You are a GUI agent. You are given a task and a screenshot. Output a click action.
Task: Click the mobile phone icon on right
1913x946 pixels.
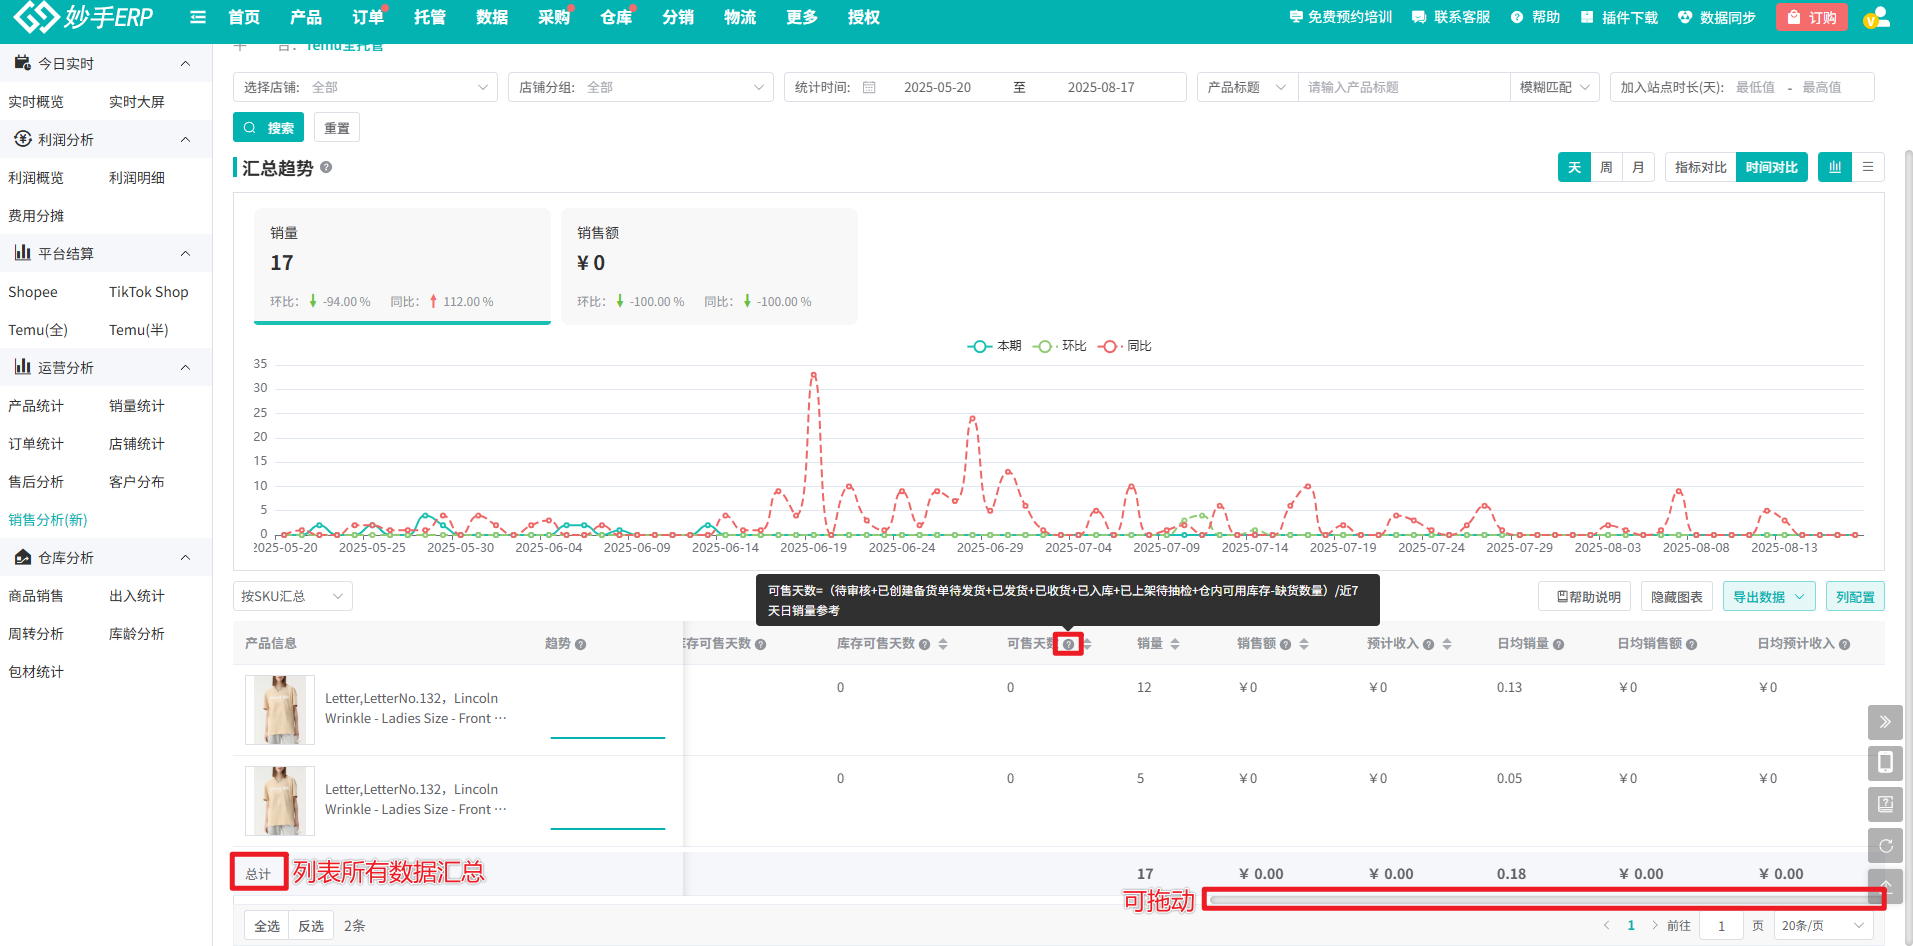1885,763
